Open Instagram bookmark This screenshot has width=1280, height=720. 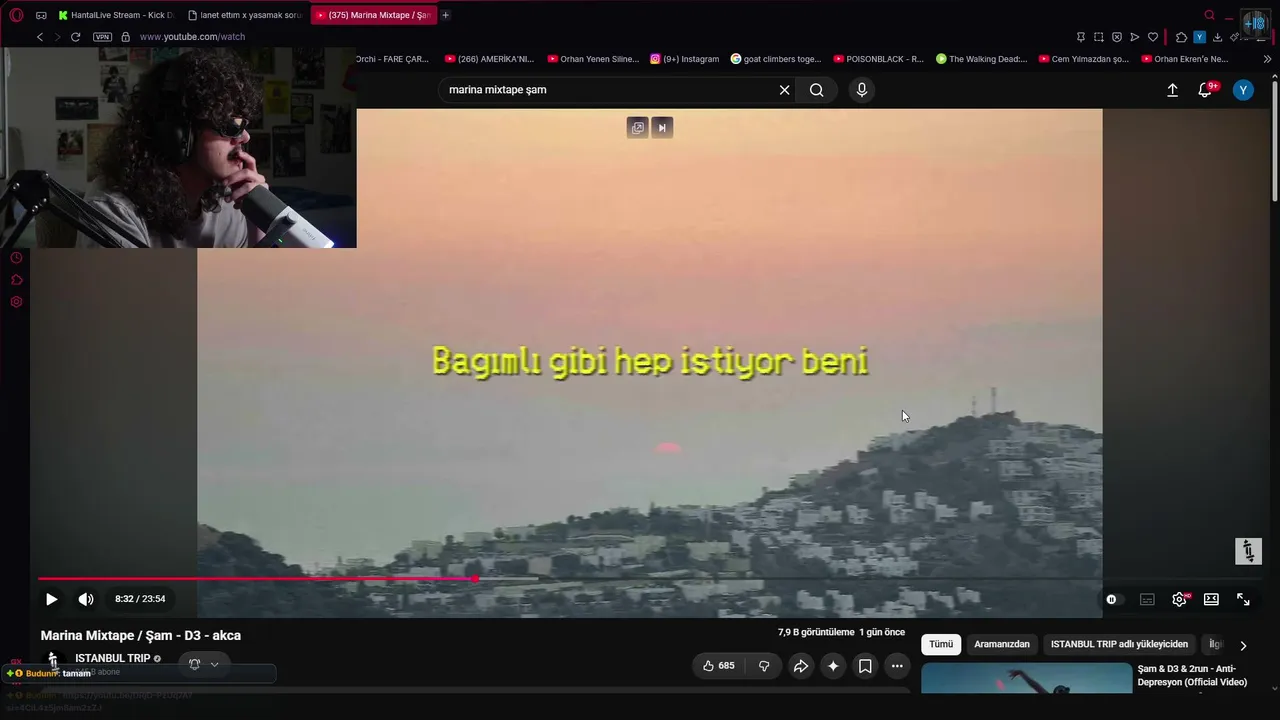coord(685,59)
